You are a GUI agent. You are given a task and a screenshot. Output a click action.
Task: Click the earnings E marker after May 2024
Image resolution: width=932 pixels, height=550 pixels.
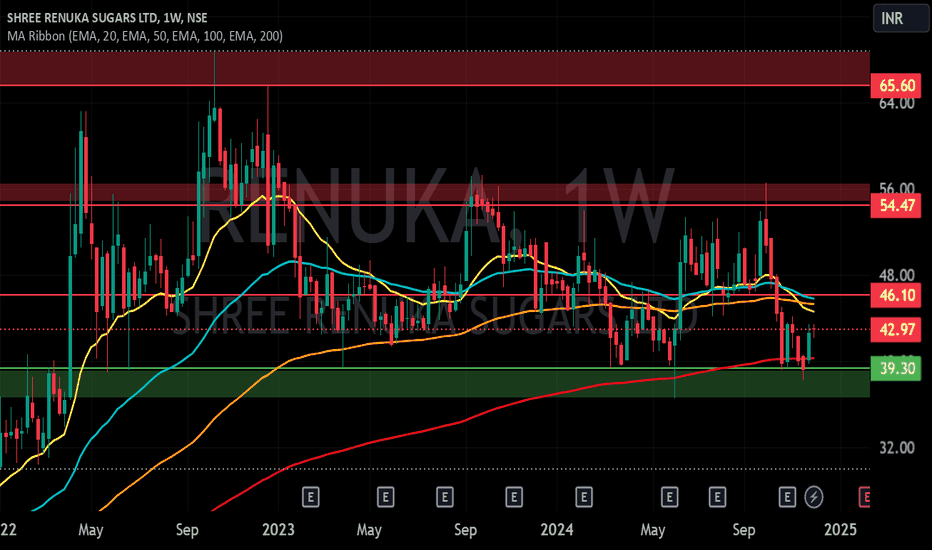click(670, 496)
